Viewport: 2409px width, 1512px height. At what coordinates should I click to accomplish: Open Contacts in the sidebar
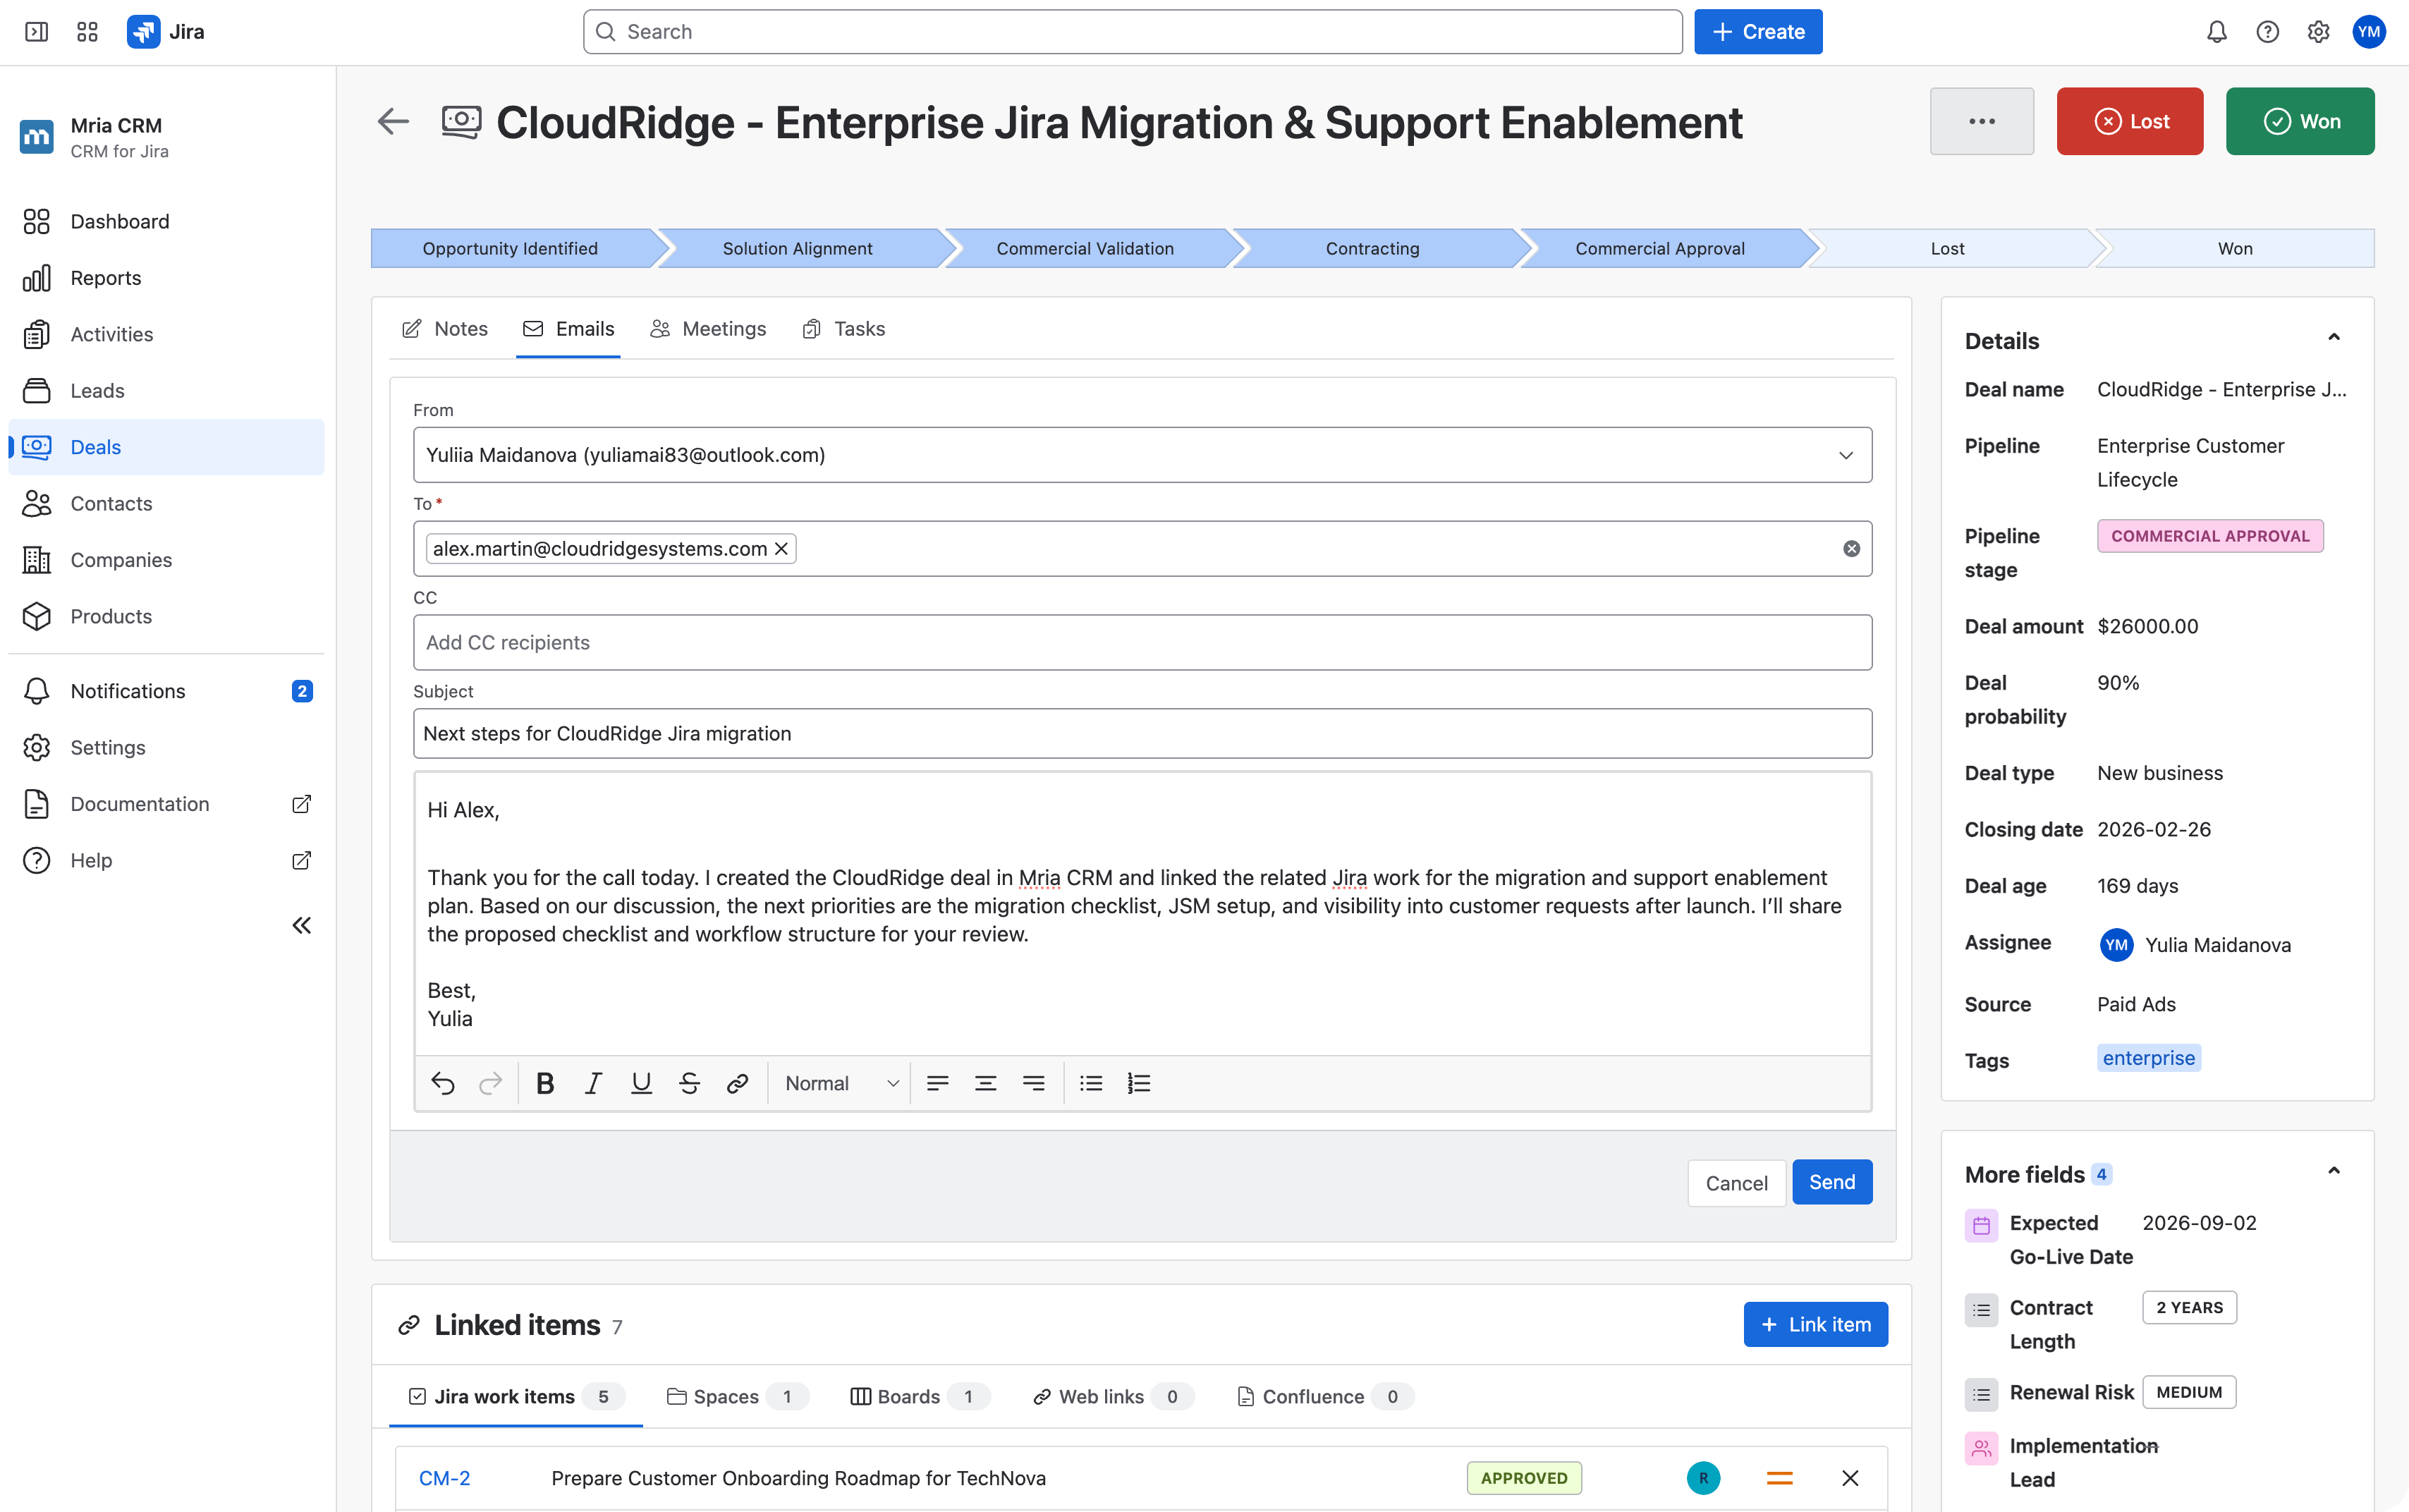coord(166,503)
